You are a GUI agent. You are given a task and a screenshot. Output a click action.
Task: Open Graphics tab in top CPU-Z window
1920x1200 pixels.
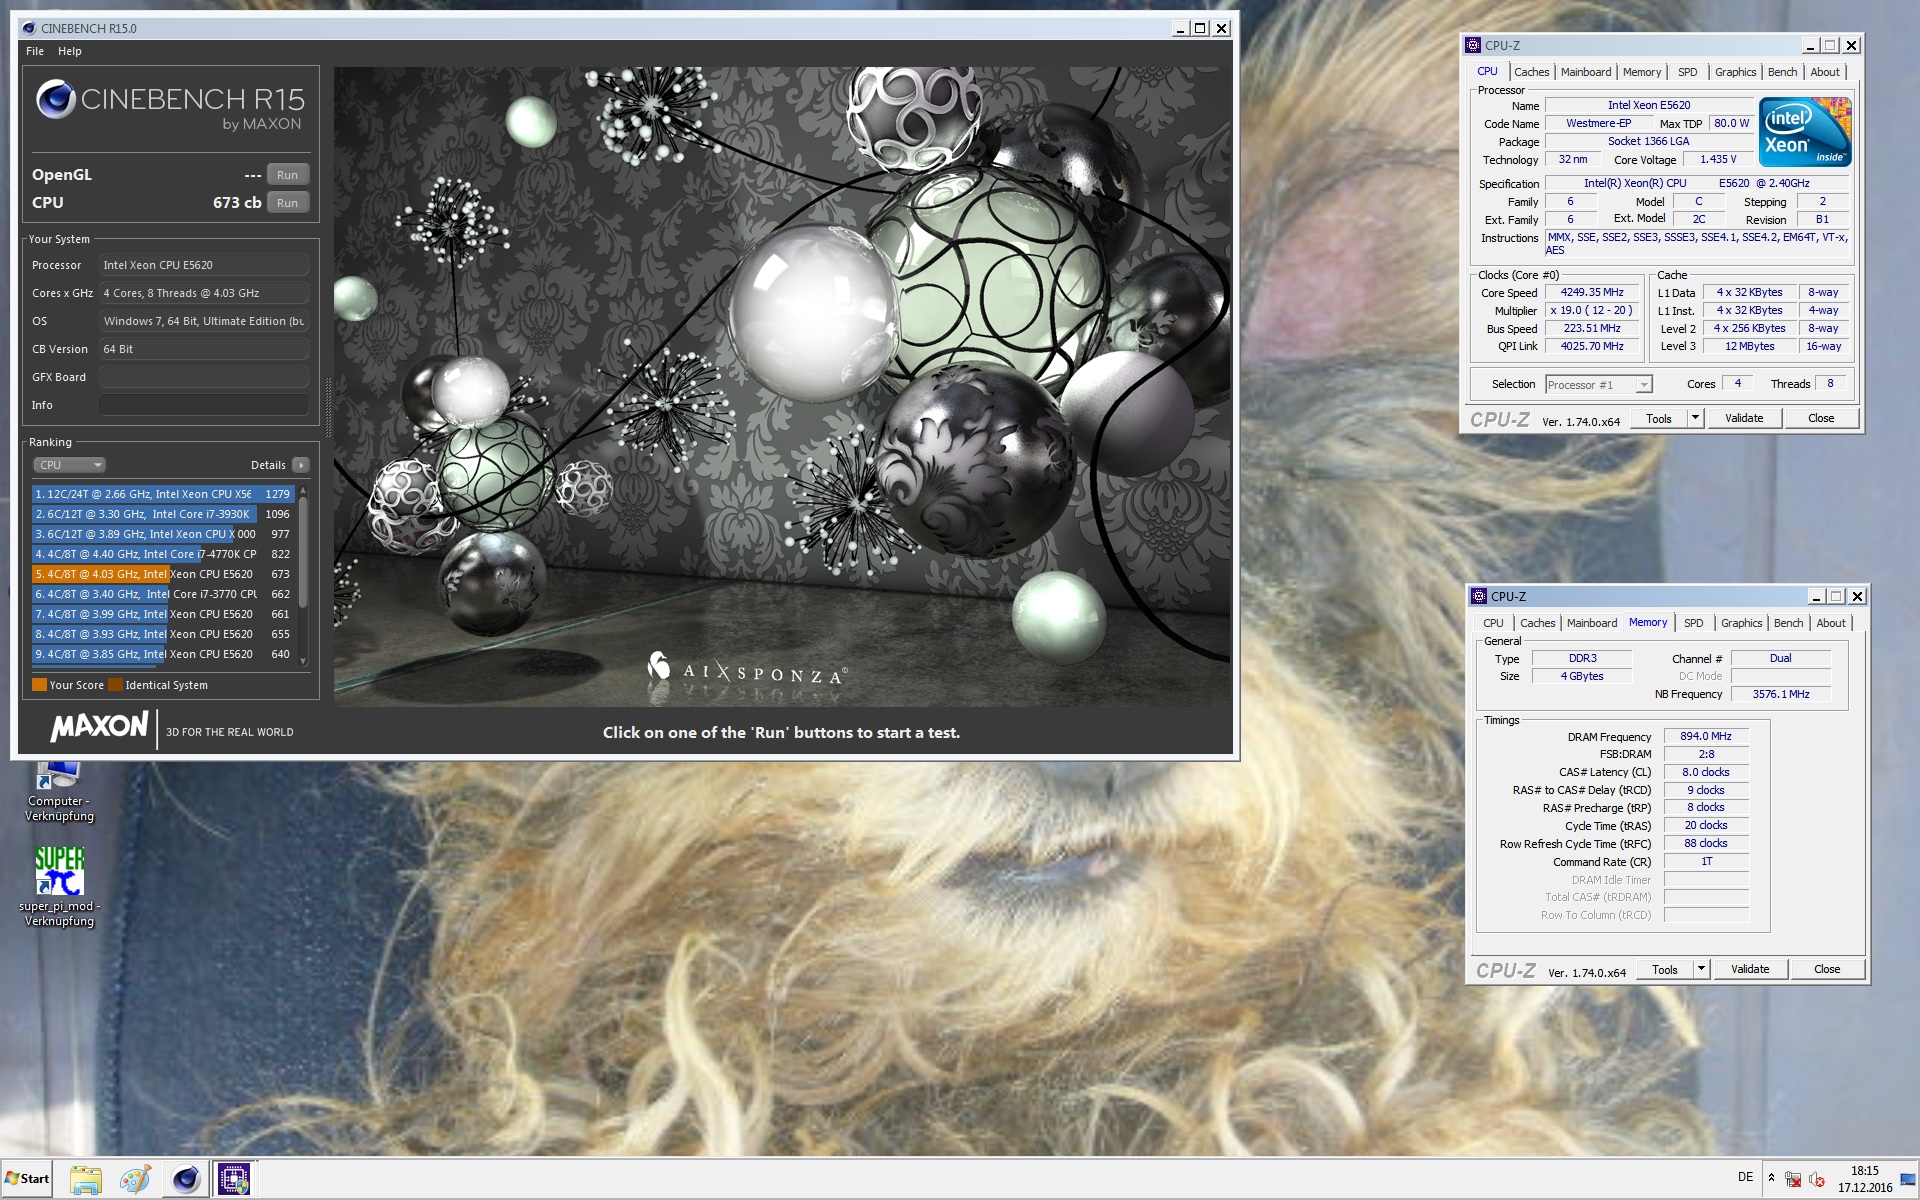[1735, 72]
